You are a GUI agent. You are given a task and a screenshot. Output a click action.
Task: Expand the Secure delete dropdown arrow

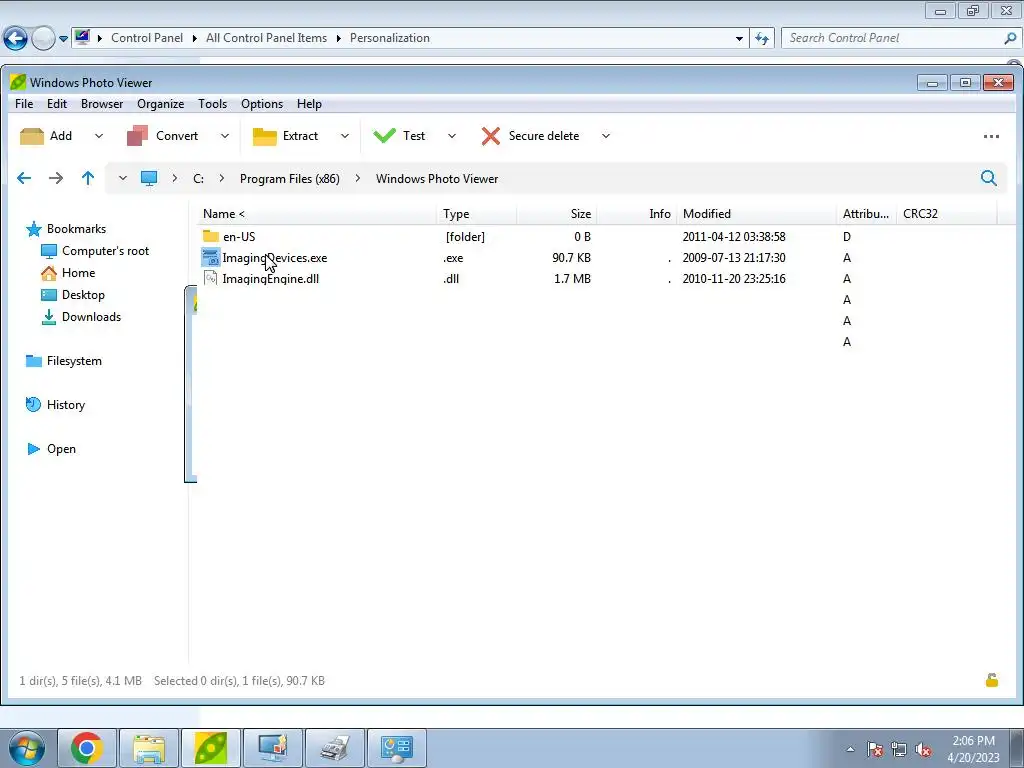tap(606, 136)
